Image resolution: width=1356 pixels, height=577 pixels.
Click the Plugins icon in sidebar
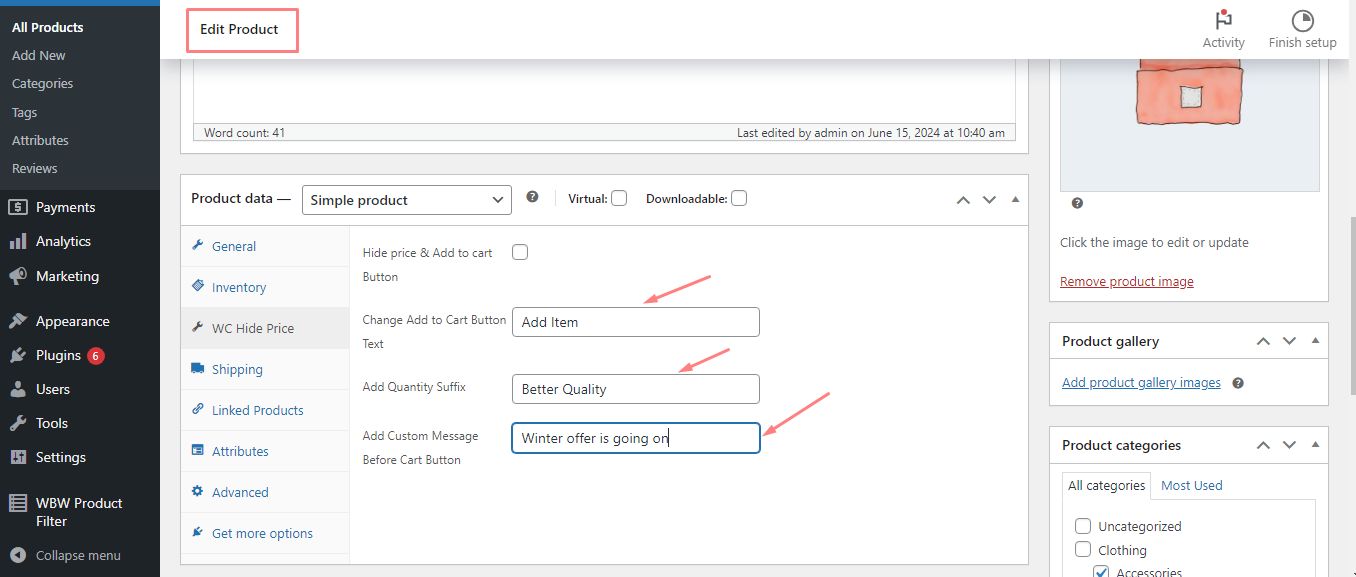coord(17,355)
